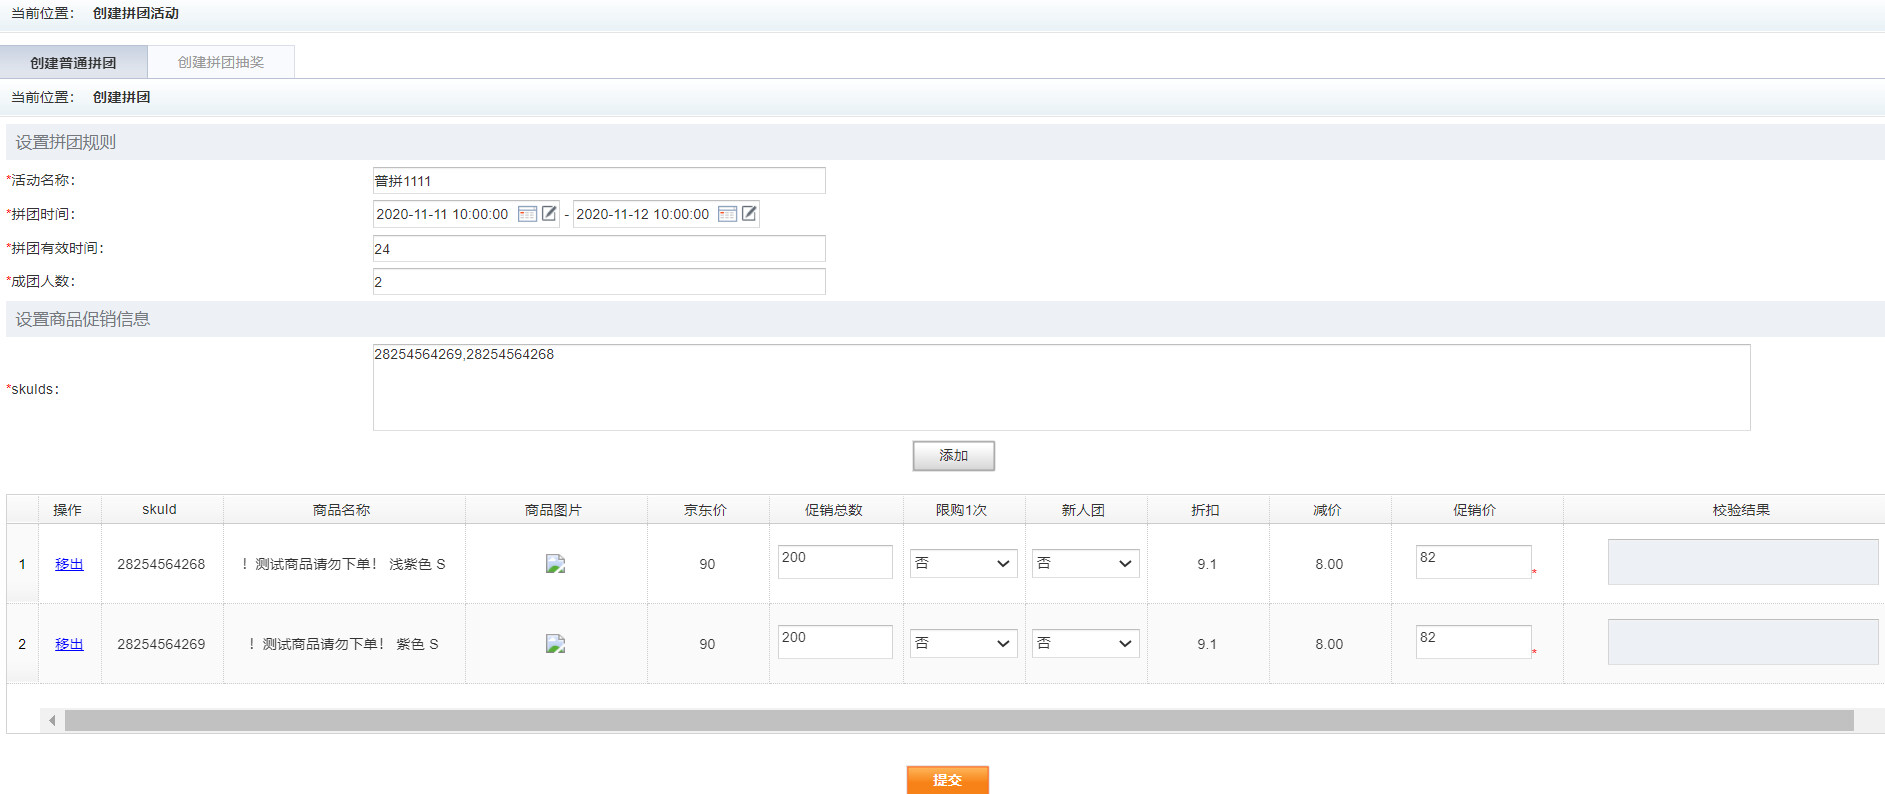Select the 创建普通拼团 tab
Viewport: 1885px width, 794px height.
tap(73, 62)
